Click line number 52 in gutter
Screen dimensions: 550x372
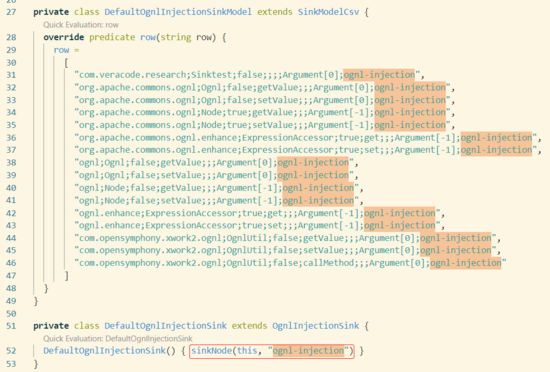point(11,351)
